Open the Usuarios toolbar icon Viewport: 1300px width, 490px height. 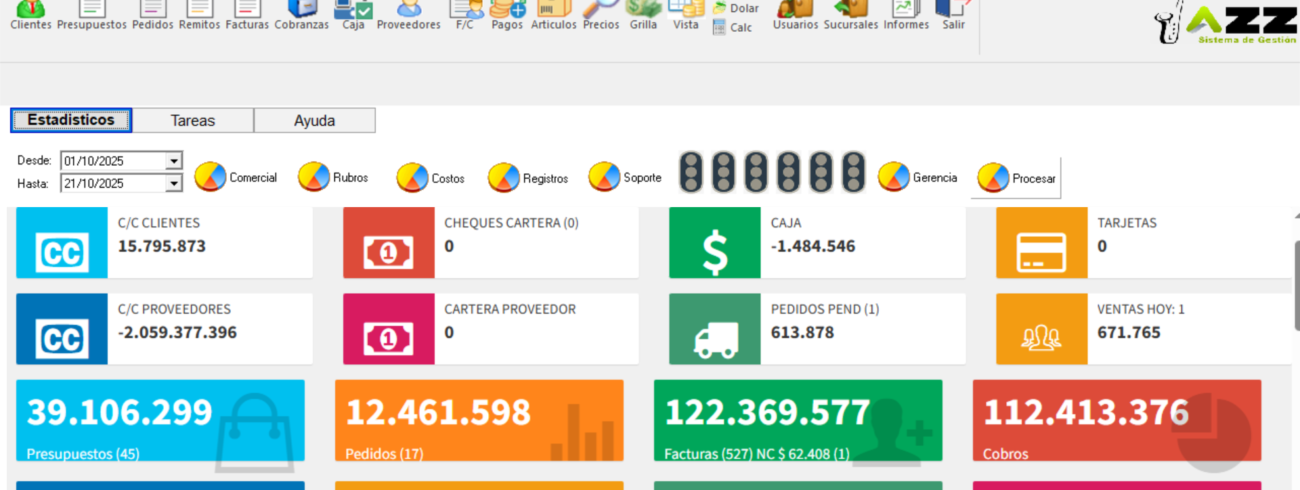(x=795, y=14)
